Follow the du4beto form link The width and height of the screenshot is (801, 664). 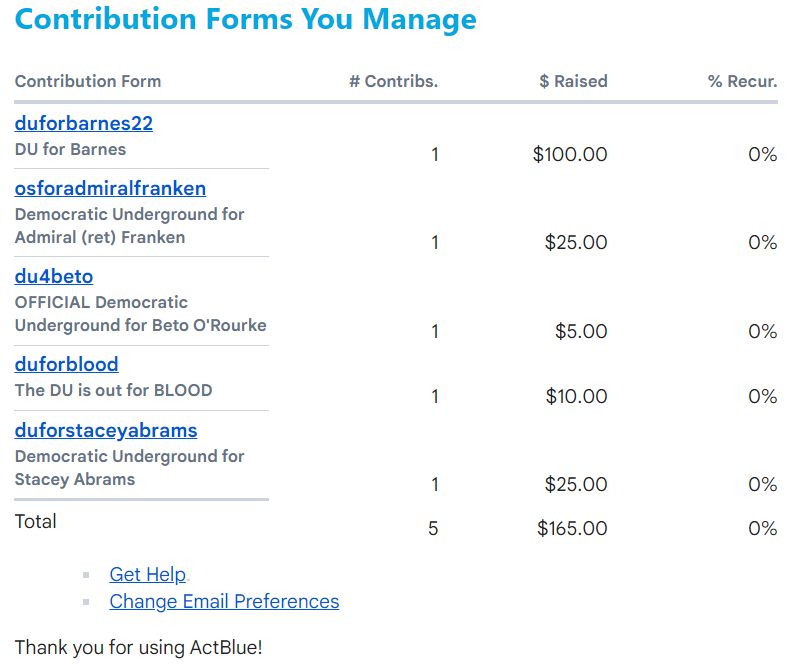[x=54, y=277]
